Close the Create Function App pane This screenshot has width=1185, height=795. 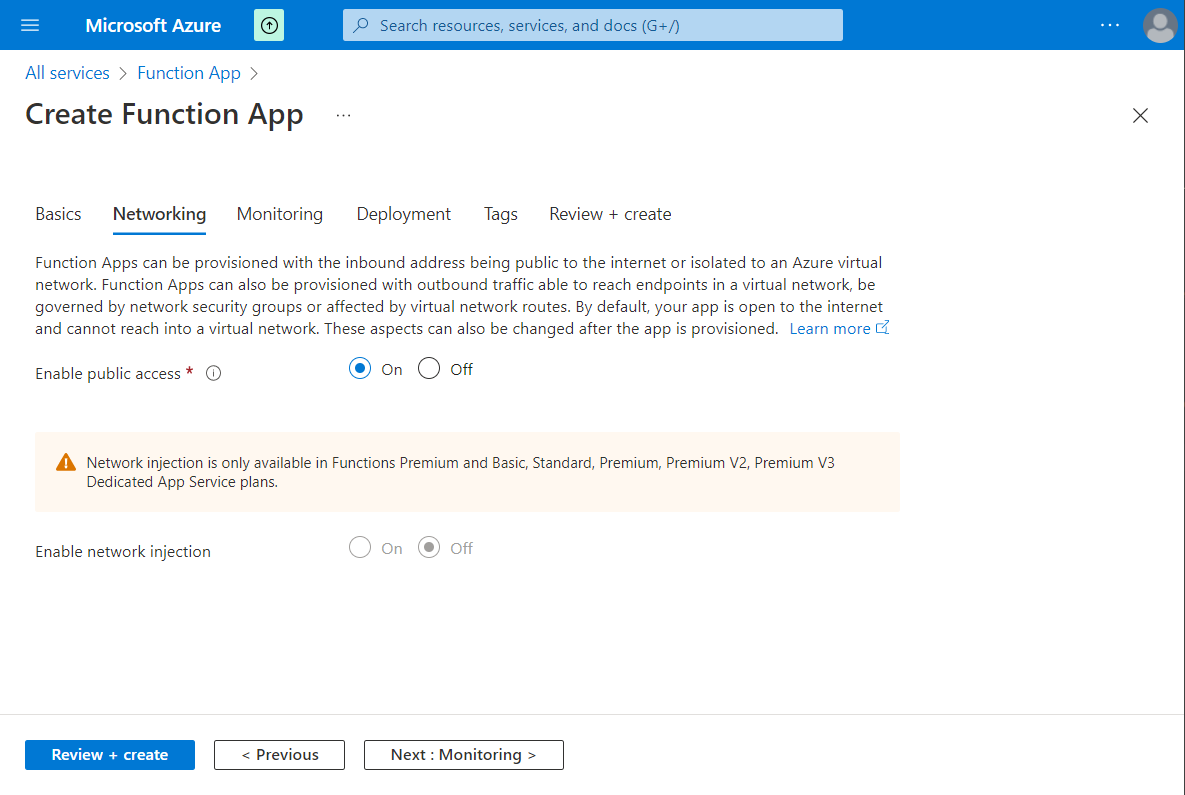(x=1140, y=115)
